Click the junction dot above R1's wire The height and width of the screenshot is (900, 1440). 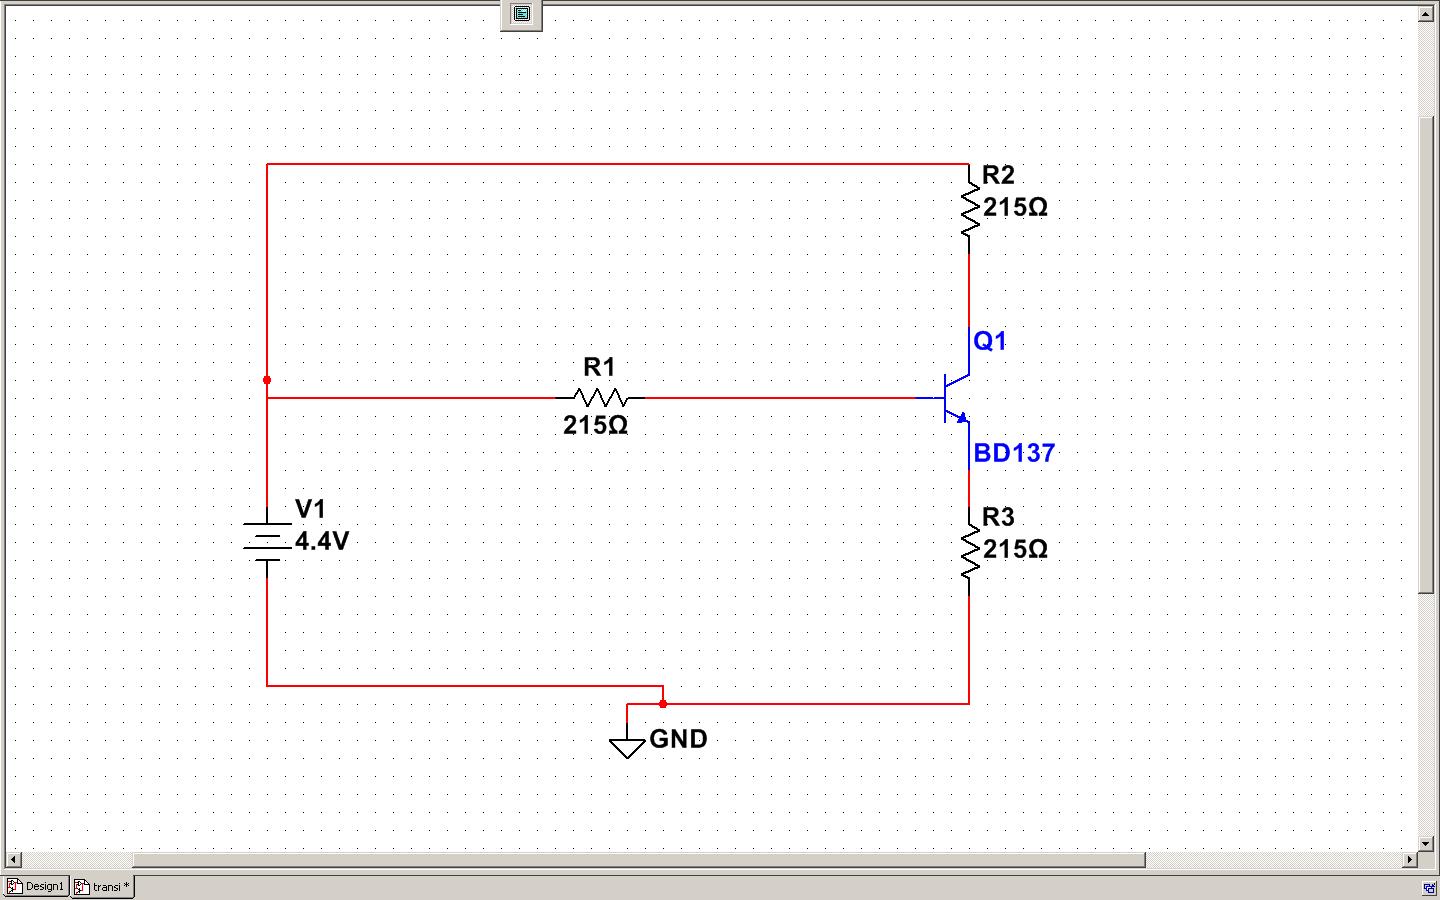[267, 380]
